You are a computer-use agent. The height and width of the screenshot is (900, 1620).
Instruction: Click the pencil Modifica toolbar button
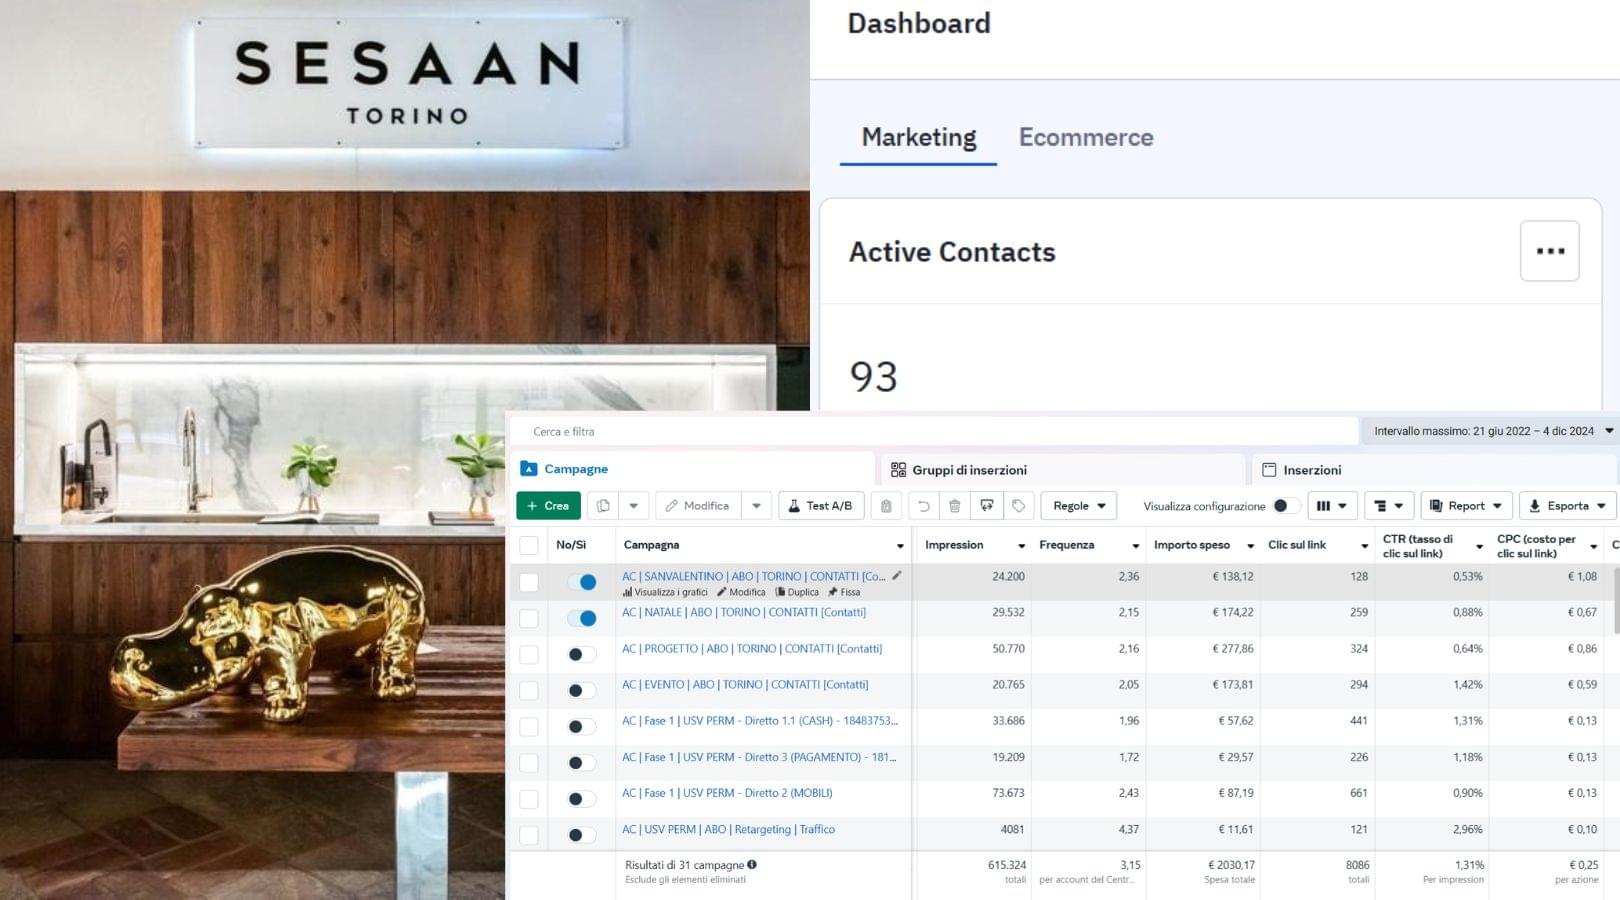698,506
